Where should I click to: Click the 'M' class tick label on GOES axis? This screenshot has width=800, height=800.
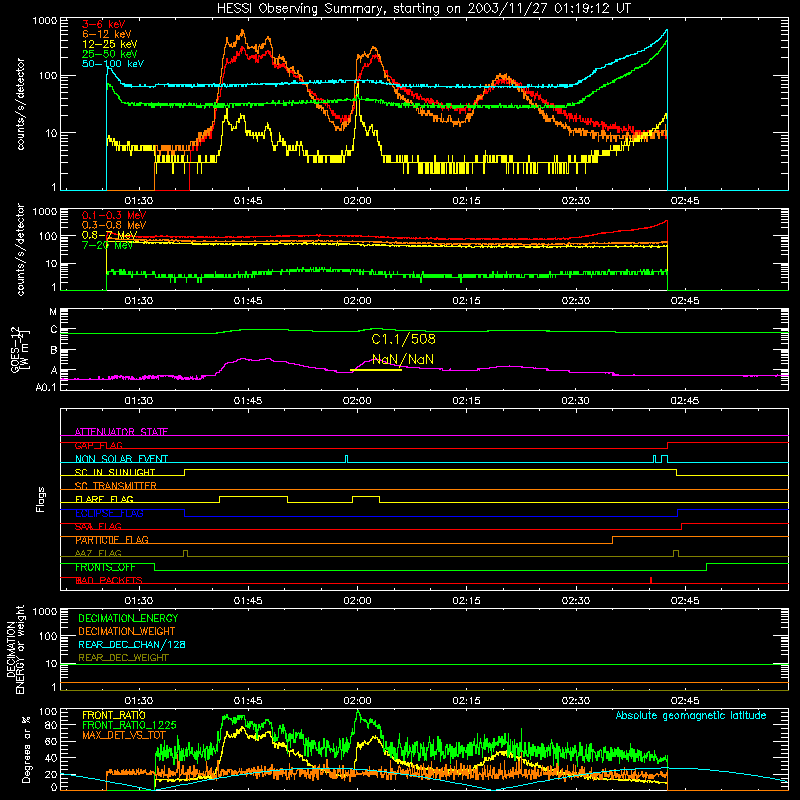coord(53,312)
